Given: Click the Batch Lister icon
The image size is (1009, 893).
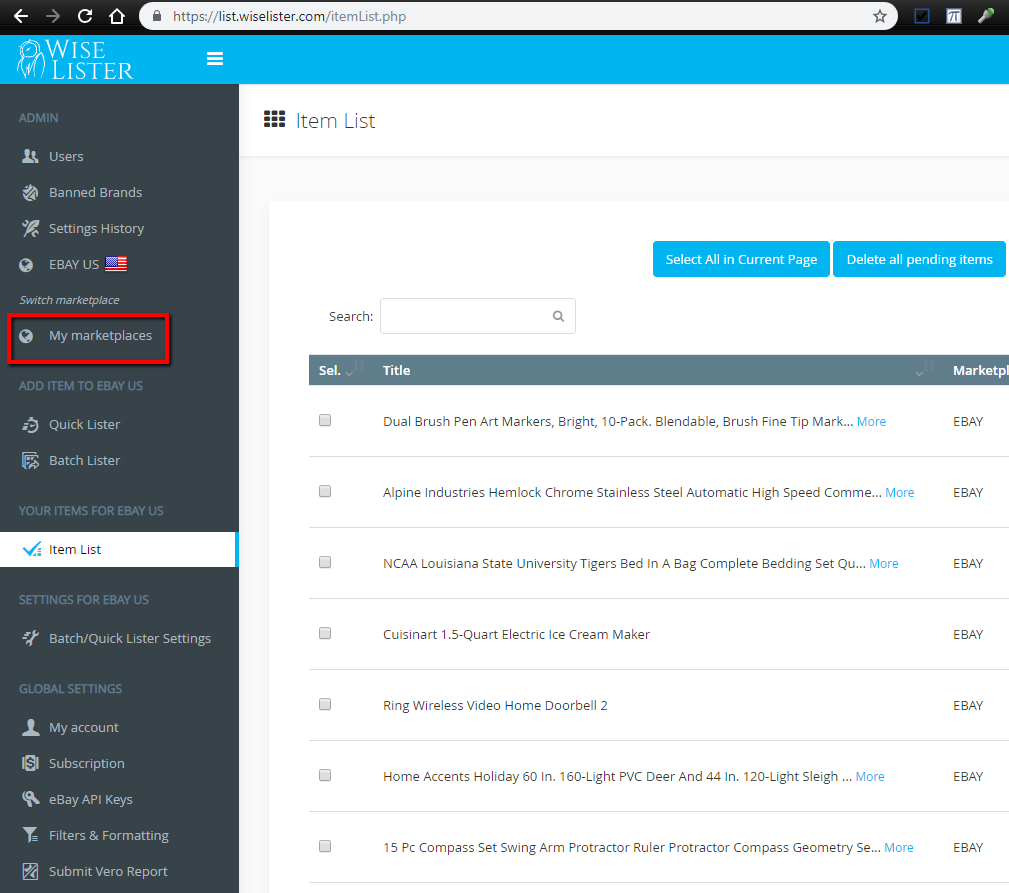Looking at the screenshot, I should 30,461.
